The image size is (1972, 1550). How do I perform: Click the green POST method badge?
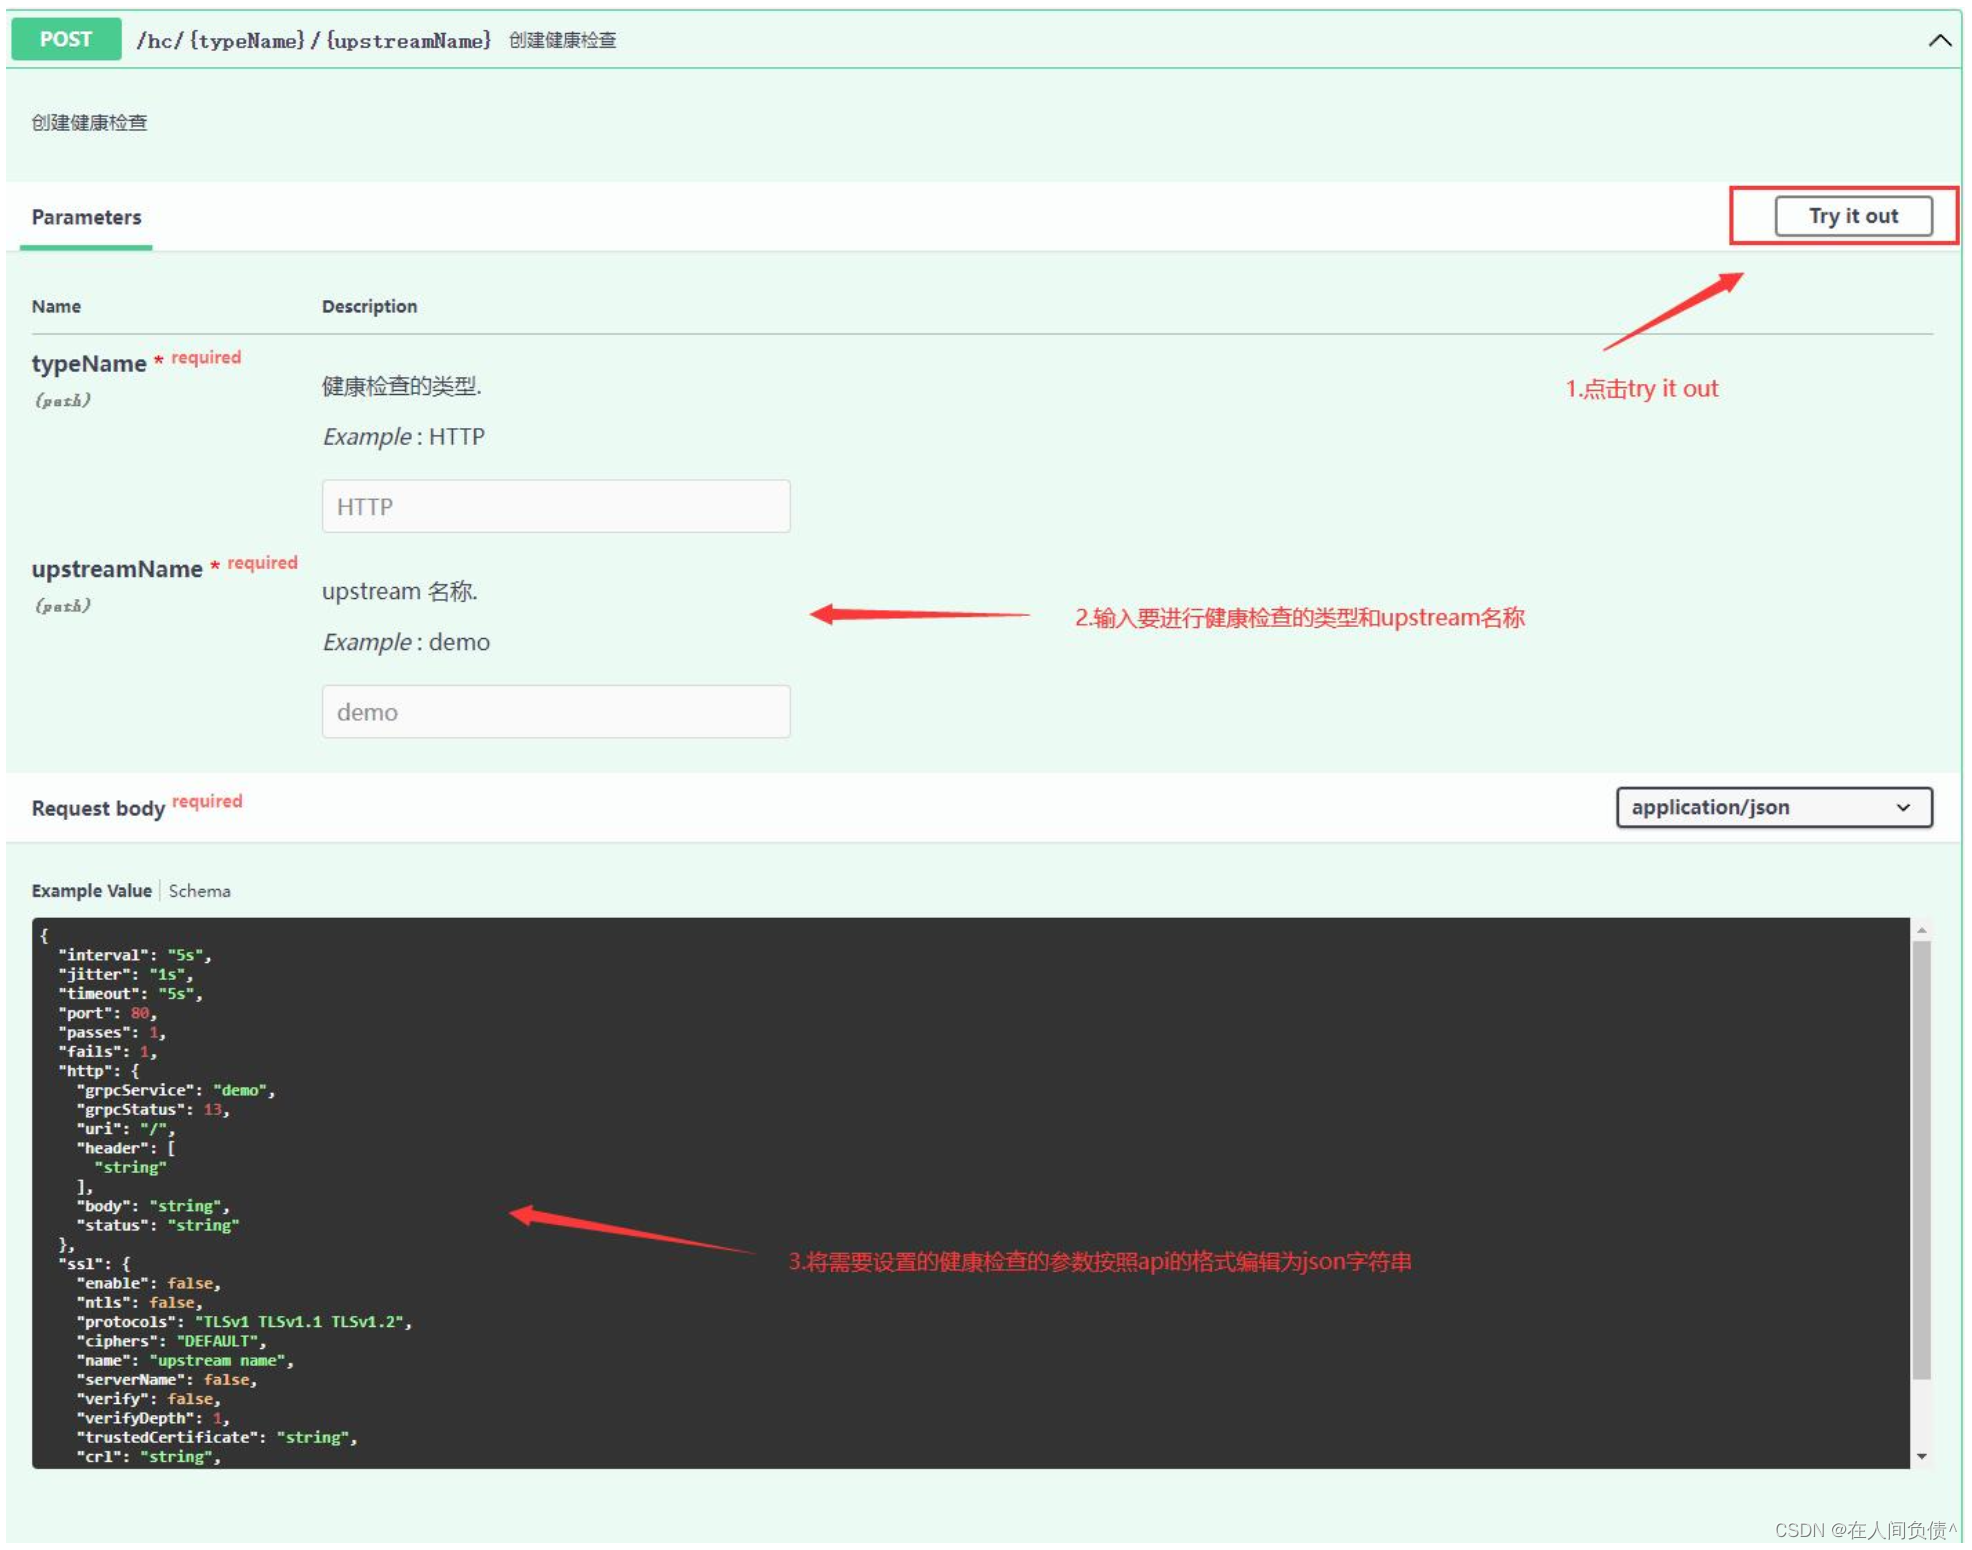(66, 39)
